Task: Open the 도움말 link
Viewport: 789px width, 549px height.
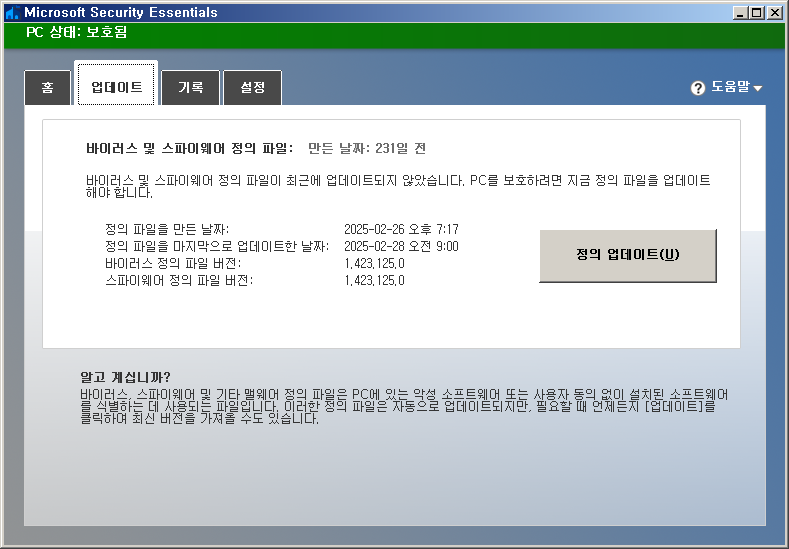Action: tap(730, 87)
